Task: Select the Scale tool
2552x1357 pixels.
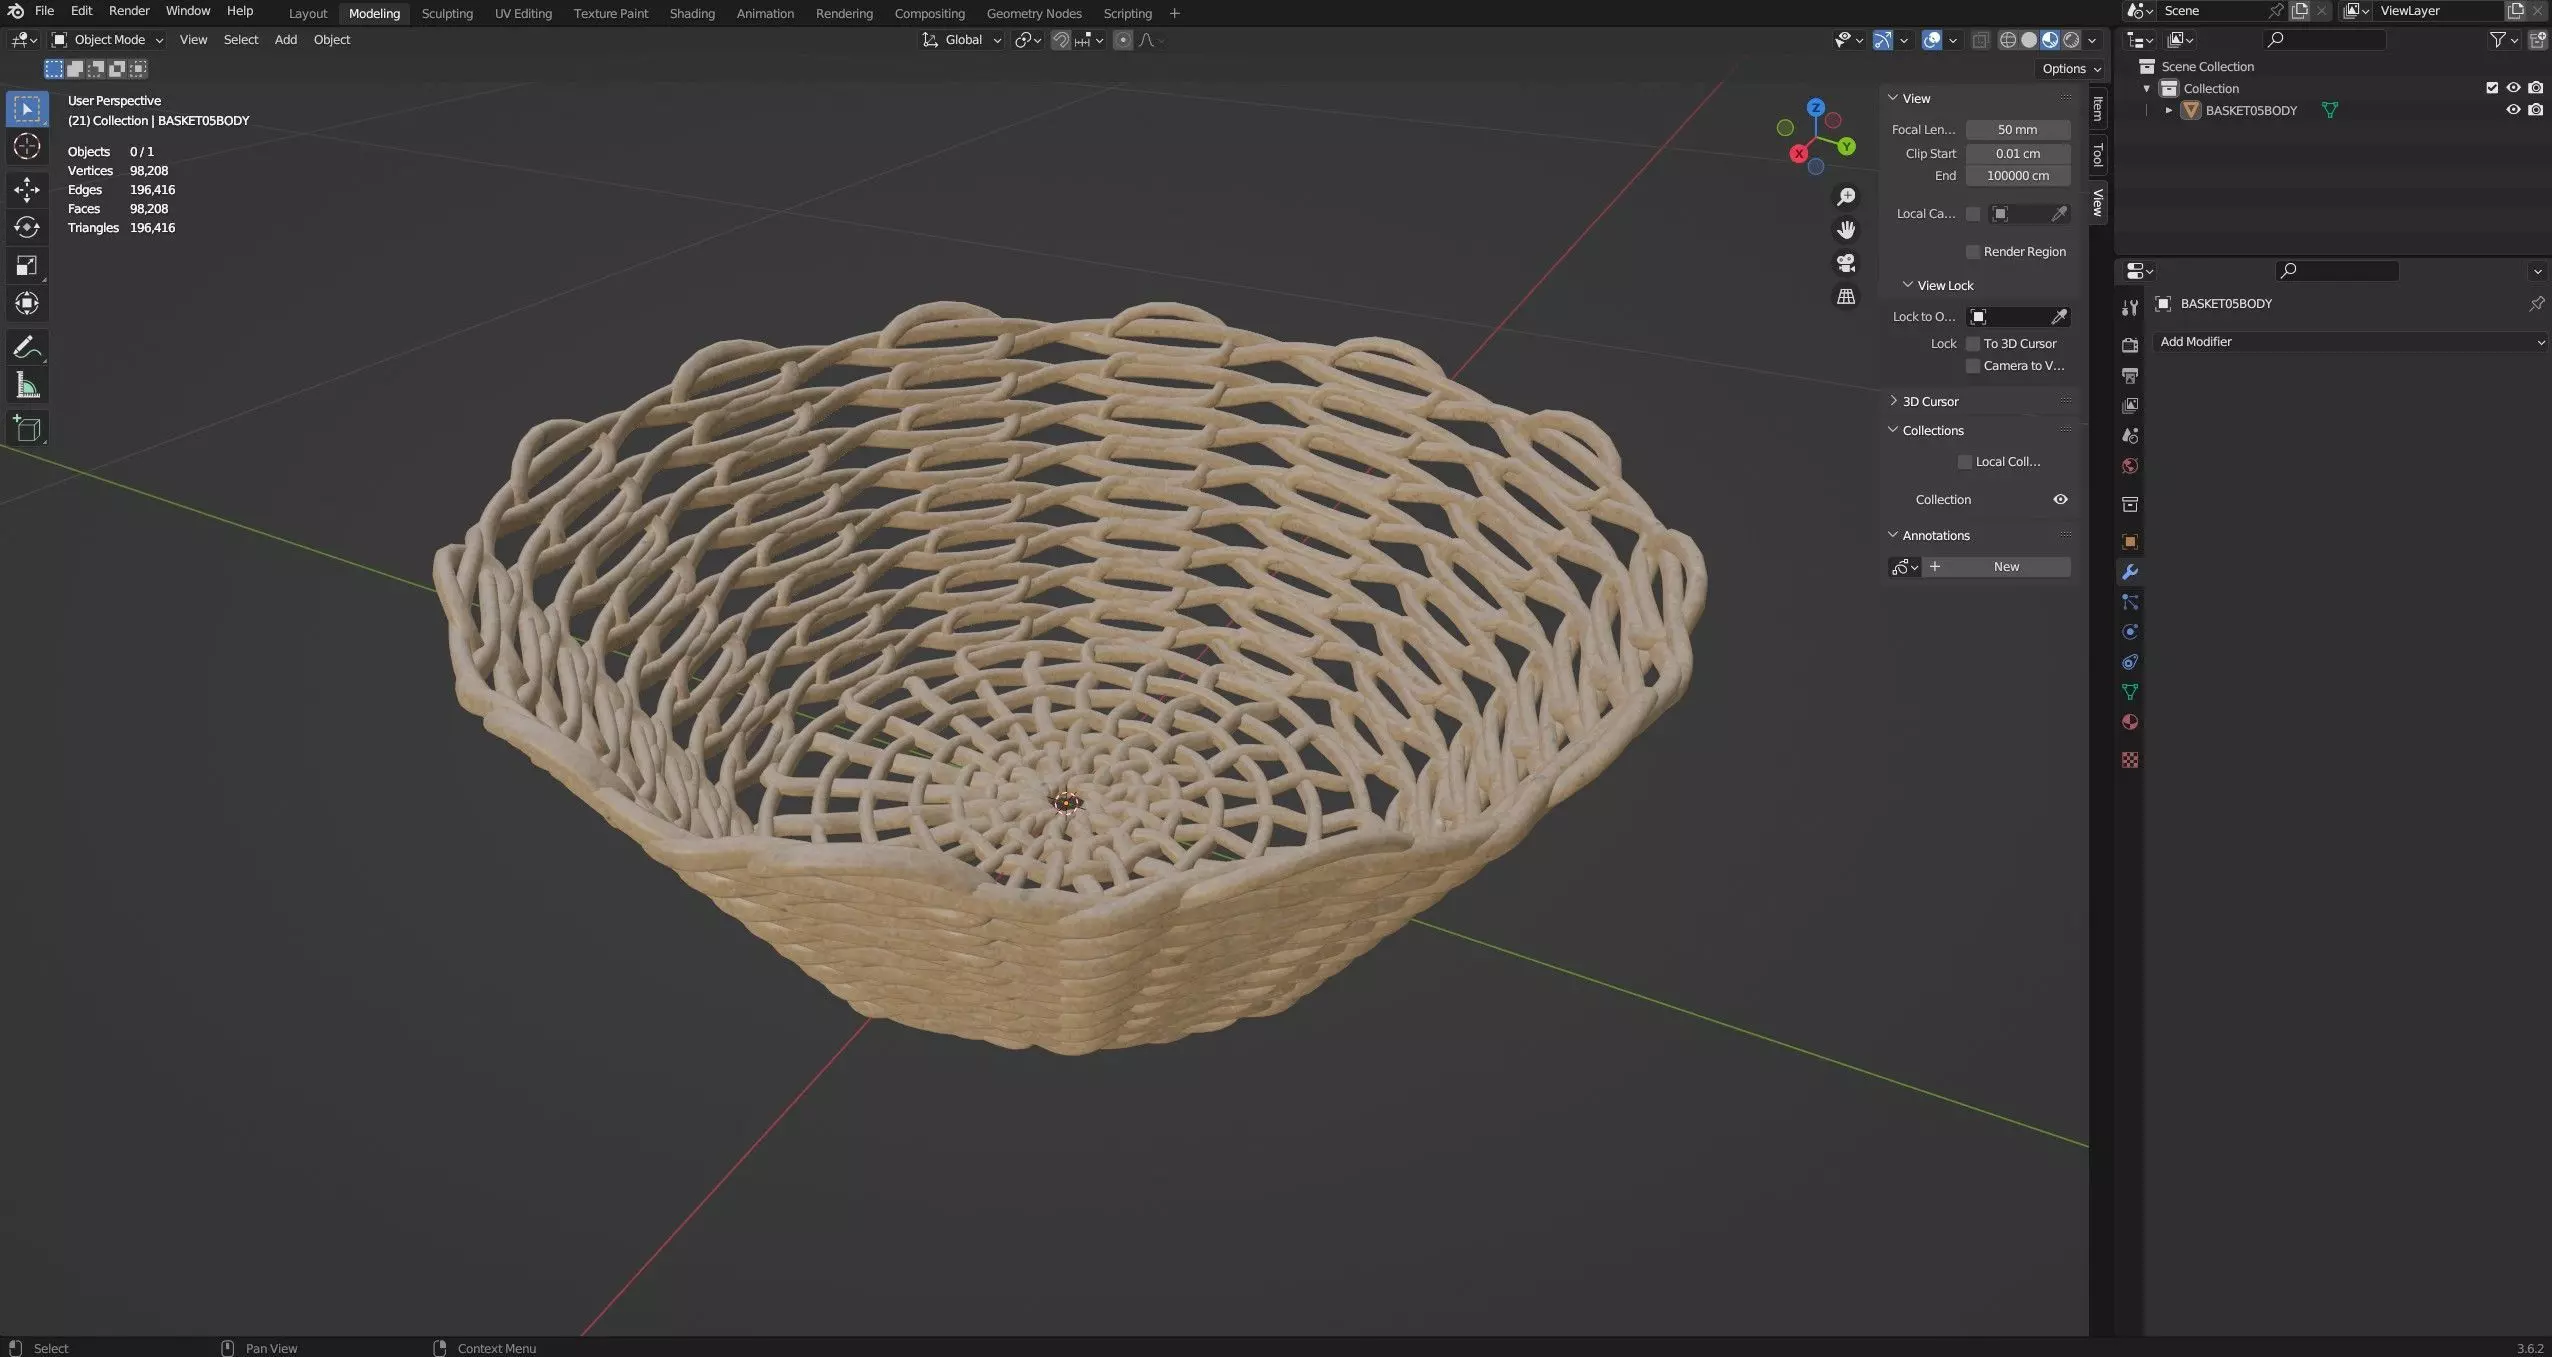Action: 27,265
